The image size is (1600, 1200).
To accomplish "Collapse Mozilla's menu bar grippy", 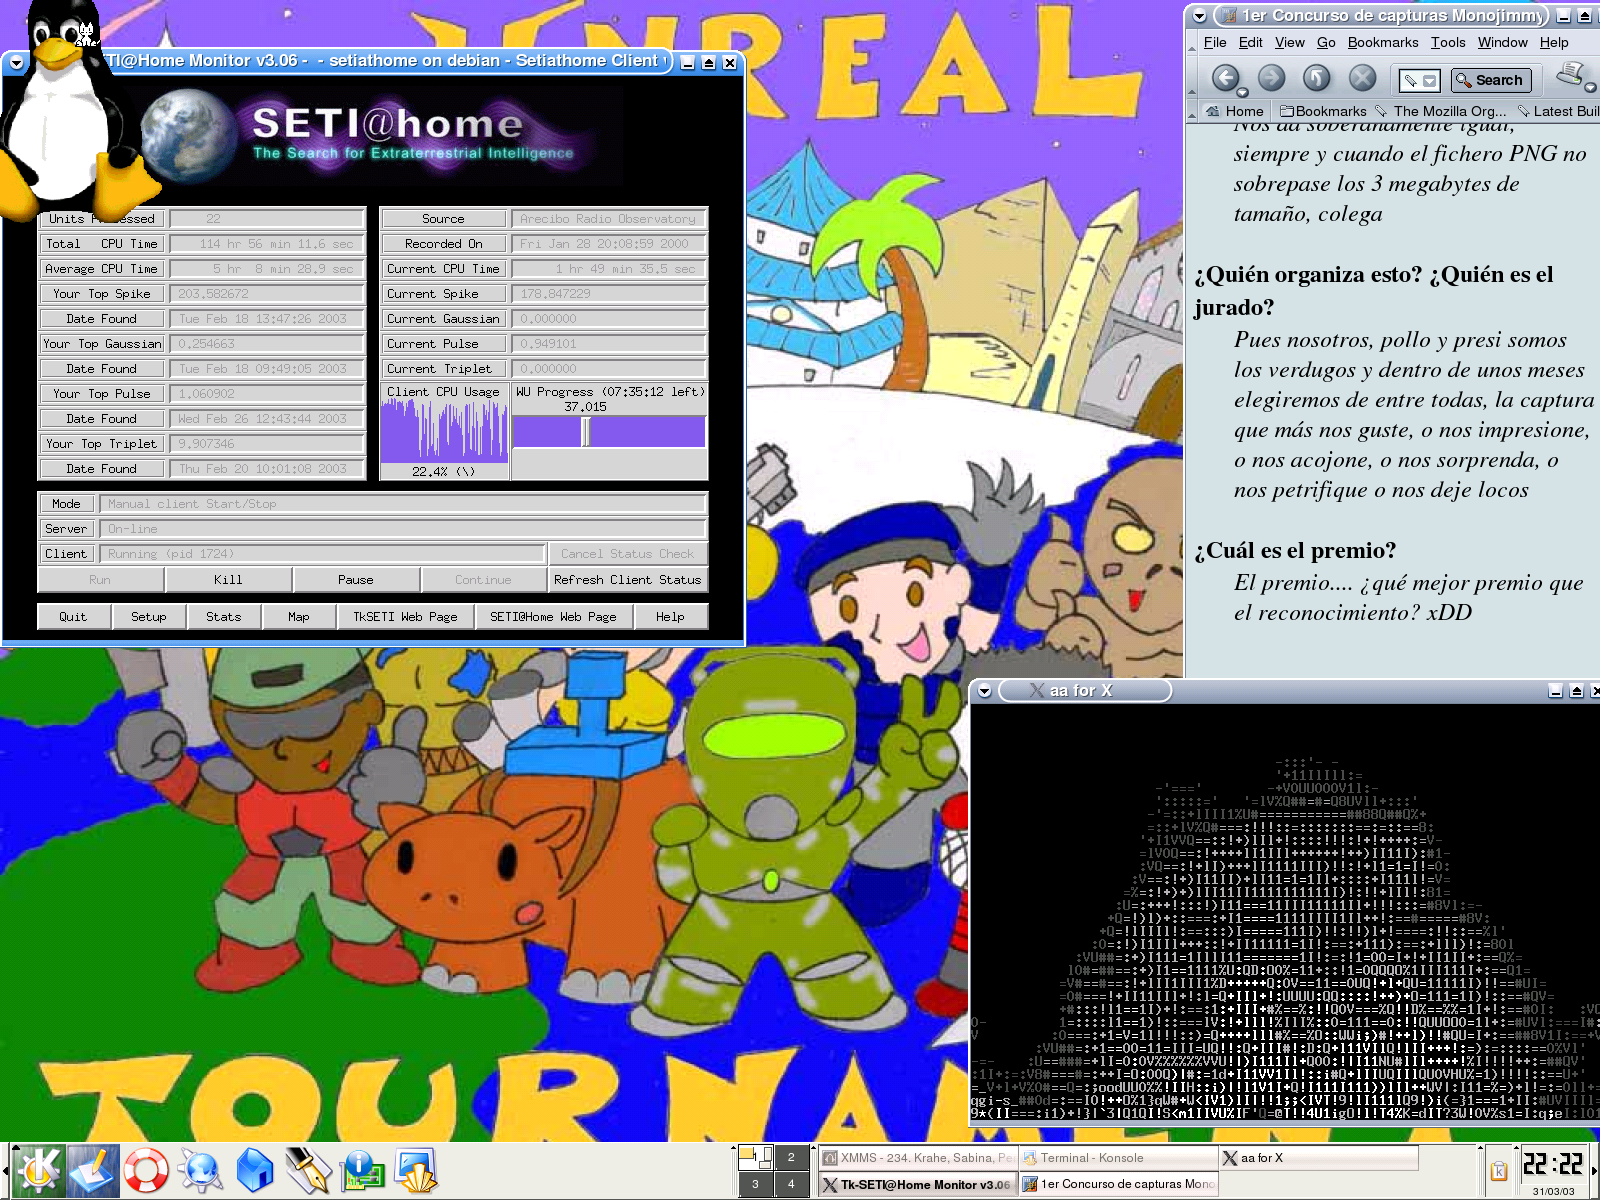I will pyautogui.click(x=1192, y=43).
